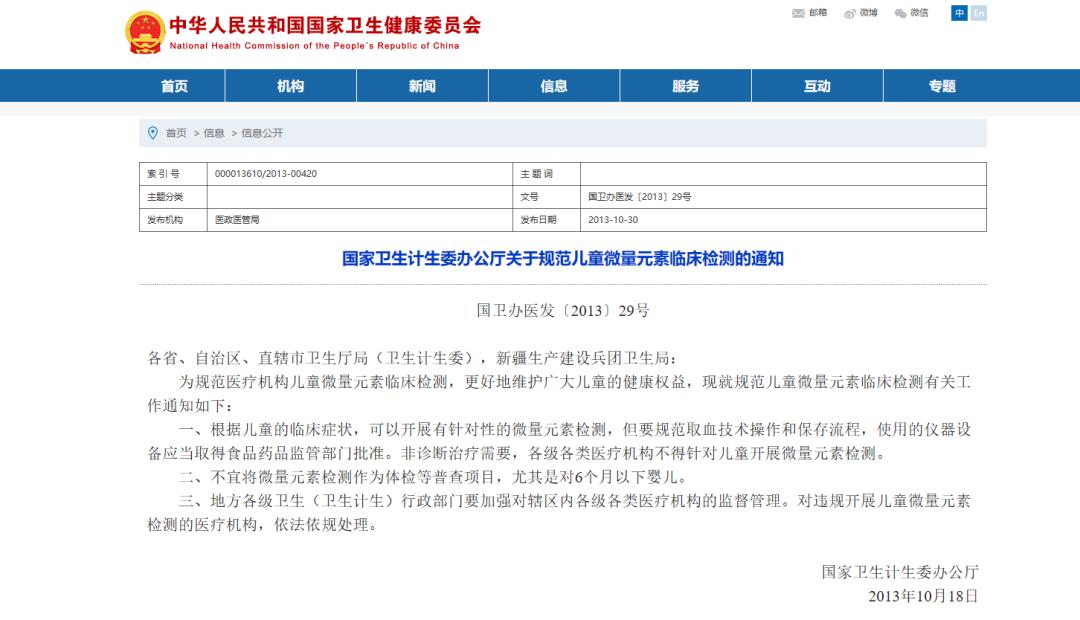Click the 信息公开 breadcrumb link
The height and width of the screenshot is (620, 1080).
264,133
